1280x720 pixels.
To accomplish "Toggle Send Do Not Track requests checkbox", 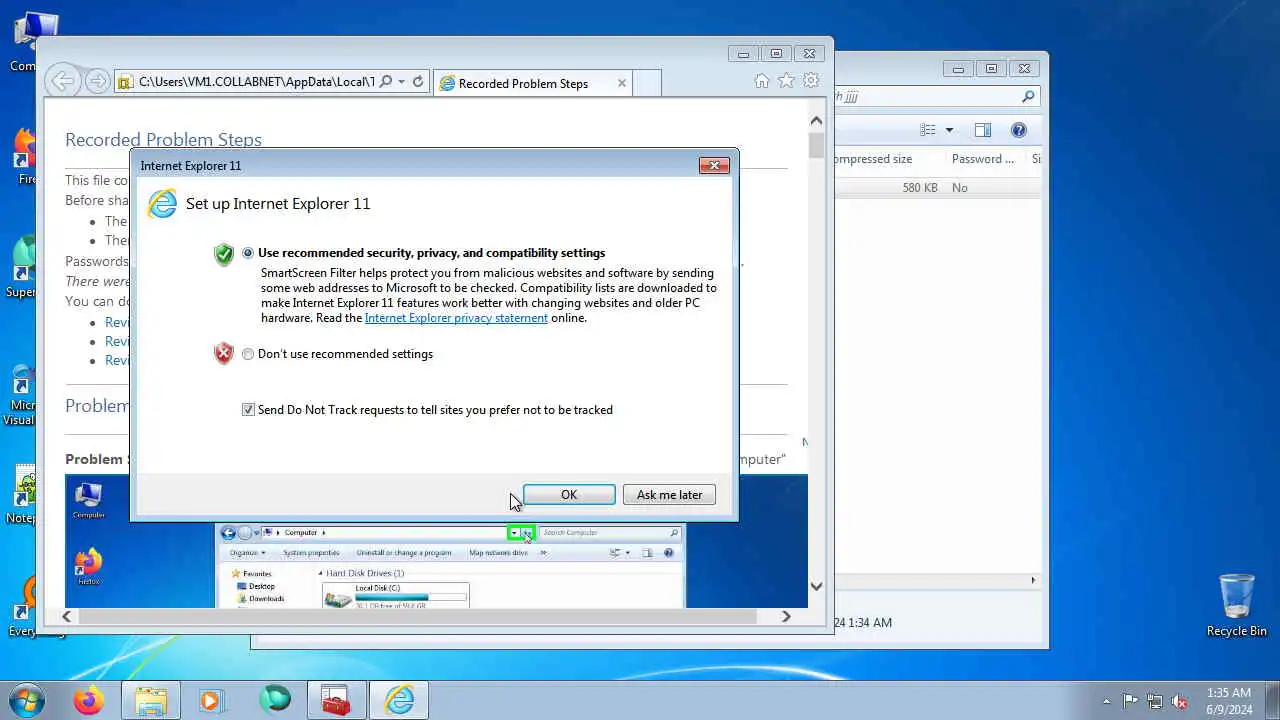I will pos(248,410).
